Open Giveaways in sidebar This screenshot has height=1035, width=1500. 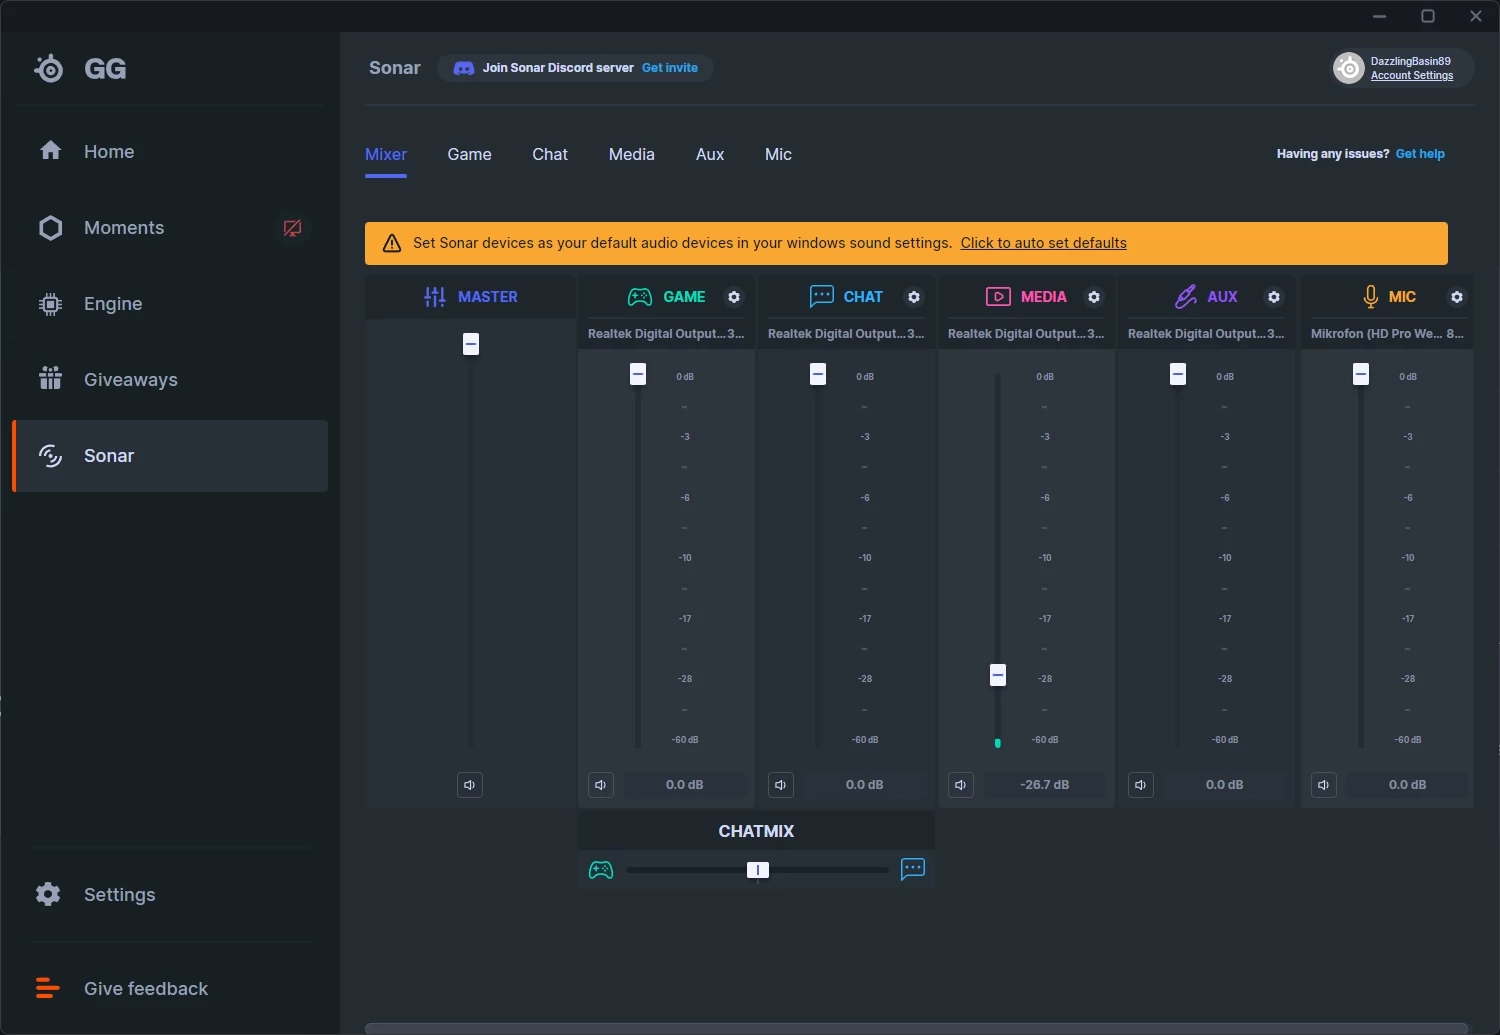tap(170, 380)
